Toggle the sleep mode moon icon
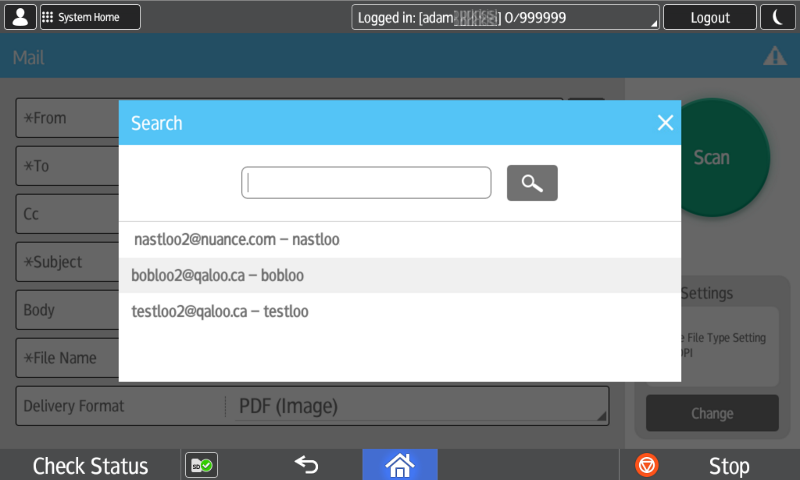Screen dimensions: 800x480 pos(778,17)
